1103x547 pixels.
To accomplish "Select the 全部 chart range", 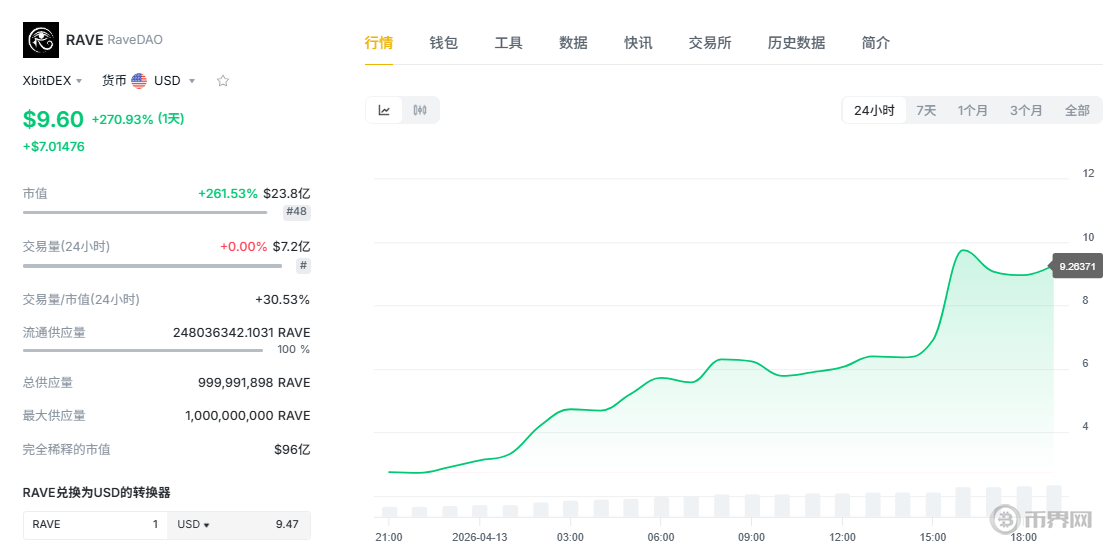I will tap(1077, 110).
